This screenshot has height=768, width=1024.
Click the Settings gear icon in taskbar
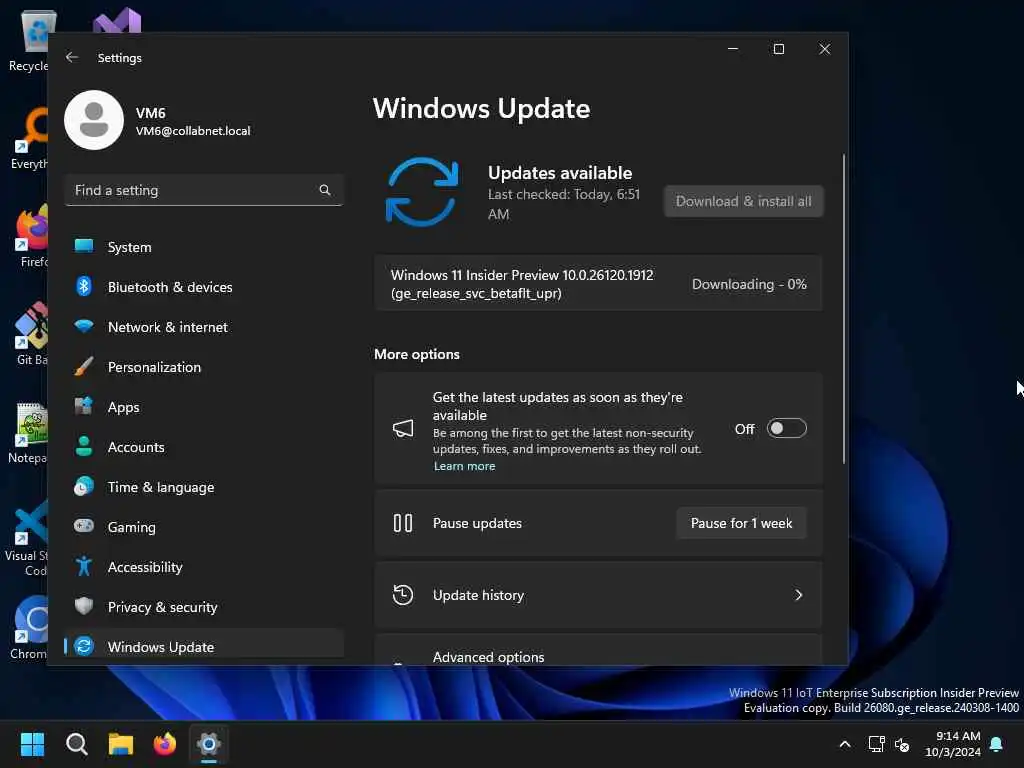coord(209,744)
